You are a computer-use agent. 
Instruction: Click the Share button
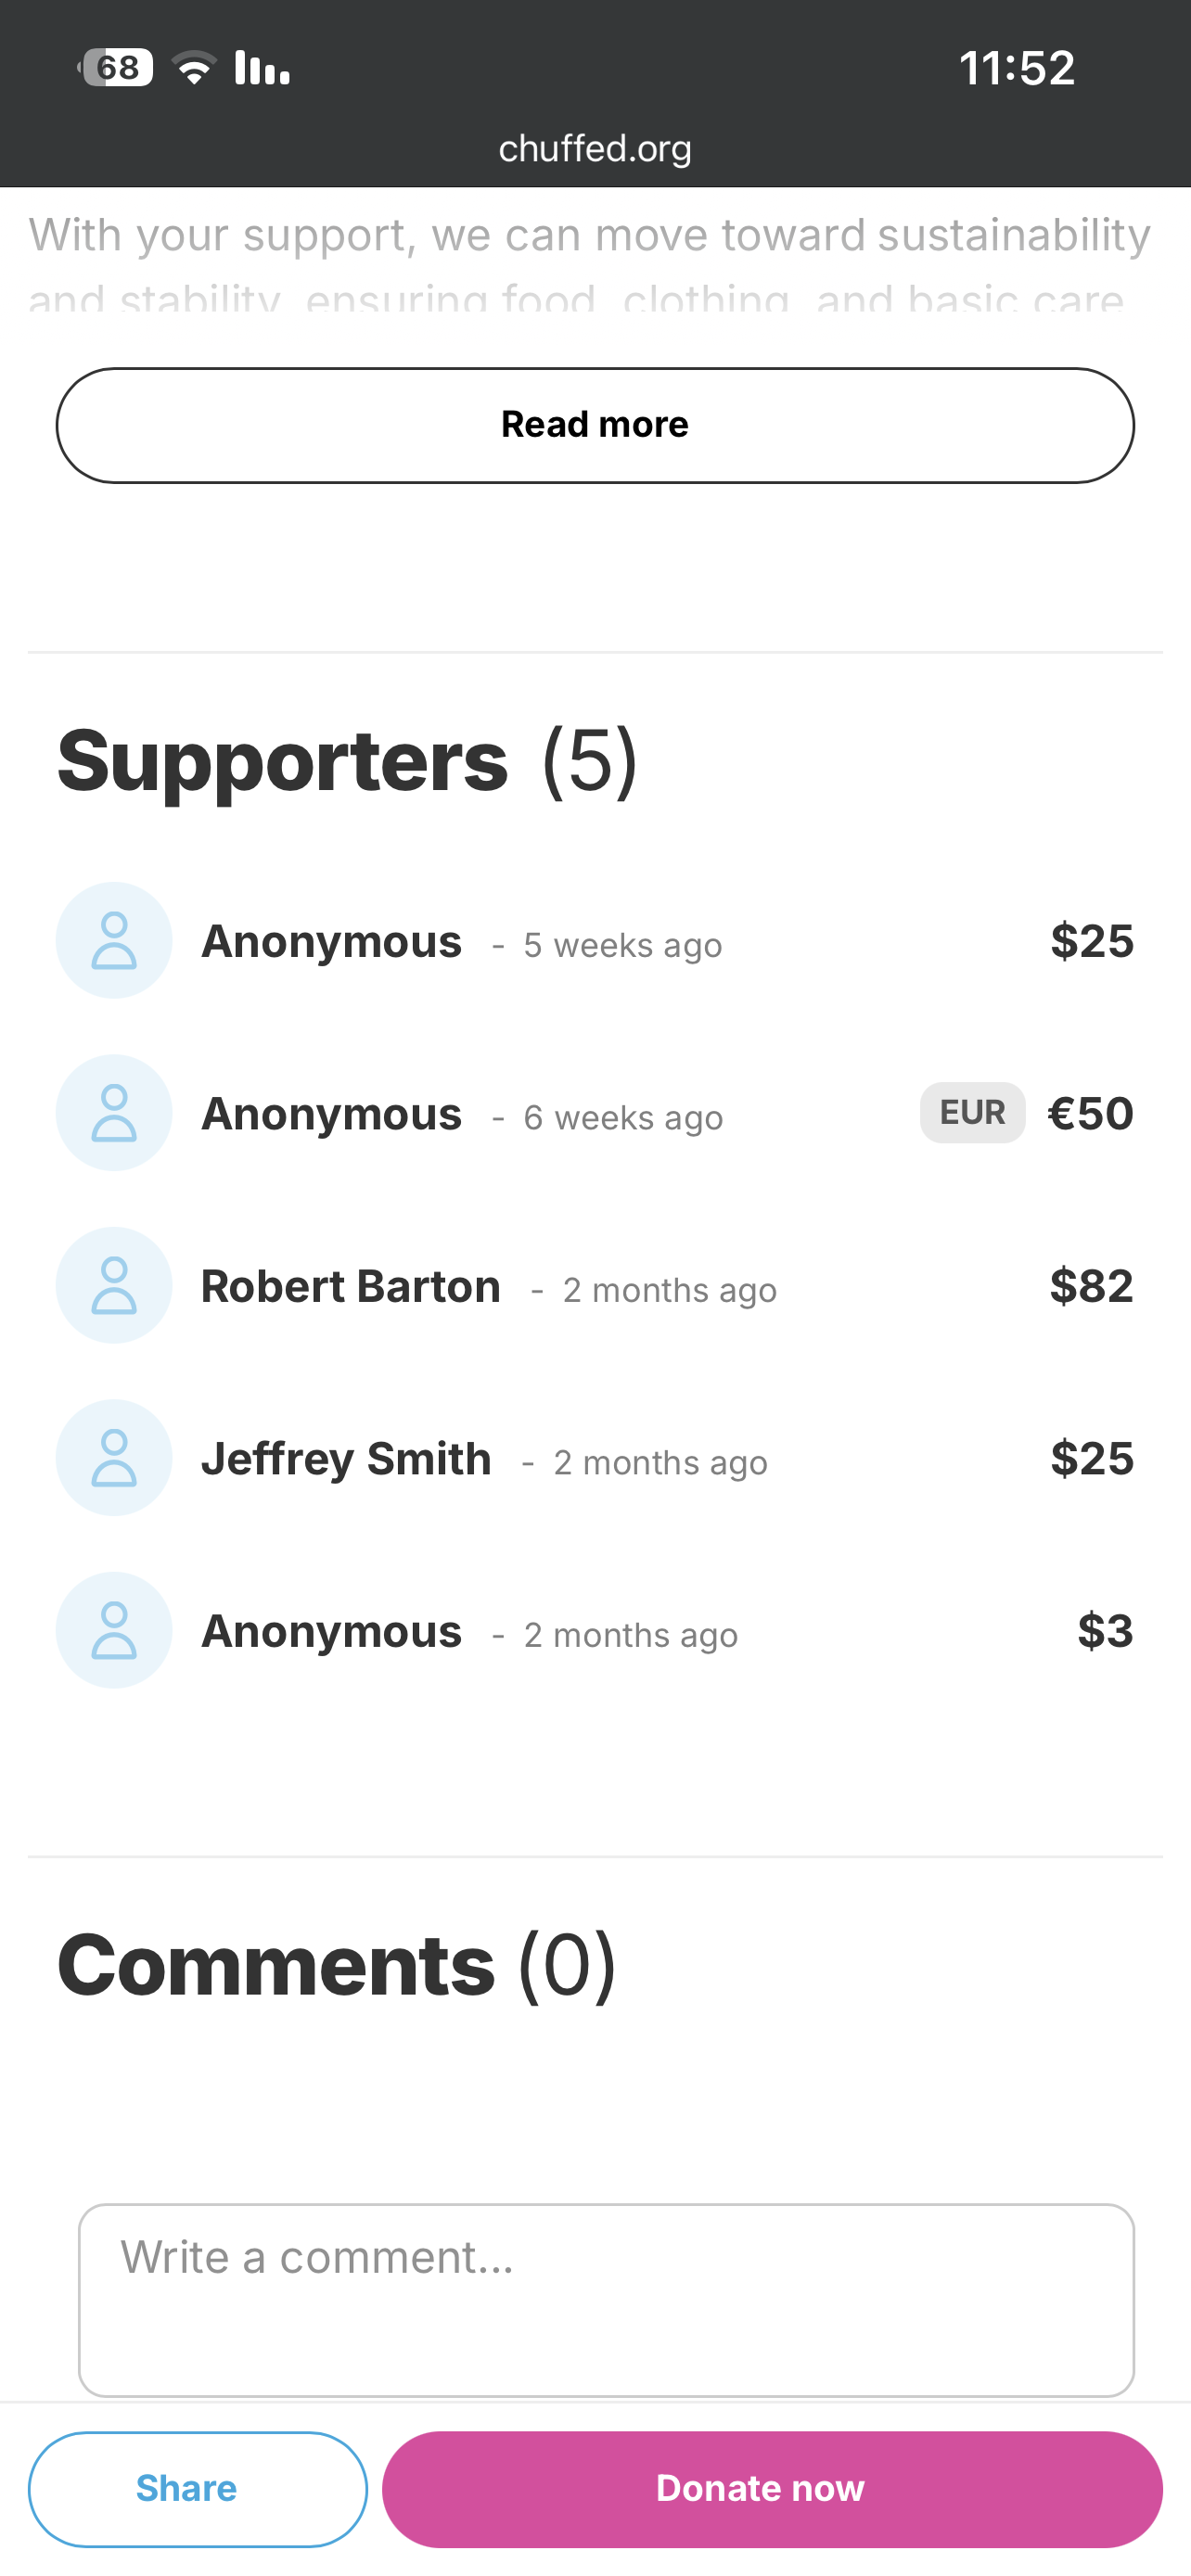tap(198, 2489)
